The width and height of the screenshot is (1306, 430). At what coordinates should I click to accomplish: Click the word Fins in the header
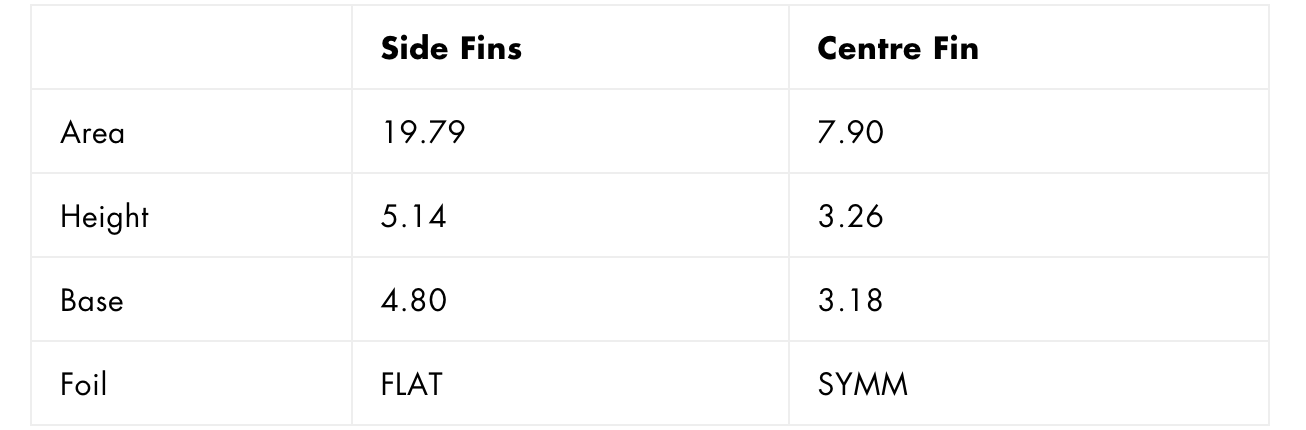(x=487, y=48)
